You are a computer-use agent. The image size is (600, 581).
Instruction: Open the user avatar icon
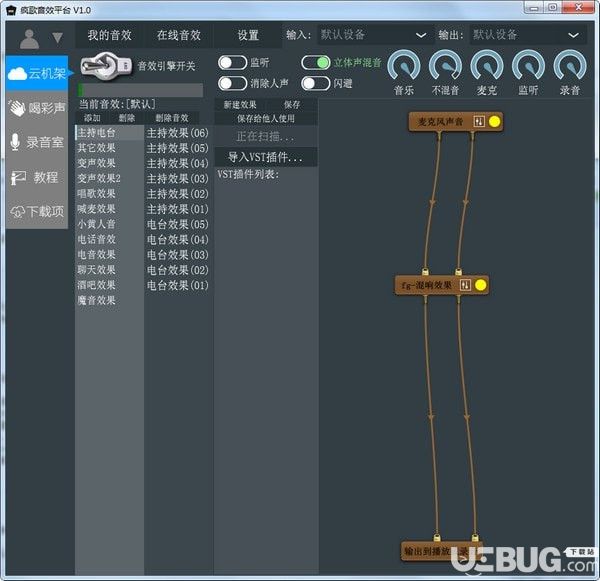[29, 38]
